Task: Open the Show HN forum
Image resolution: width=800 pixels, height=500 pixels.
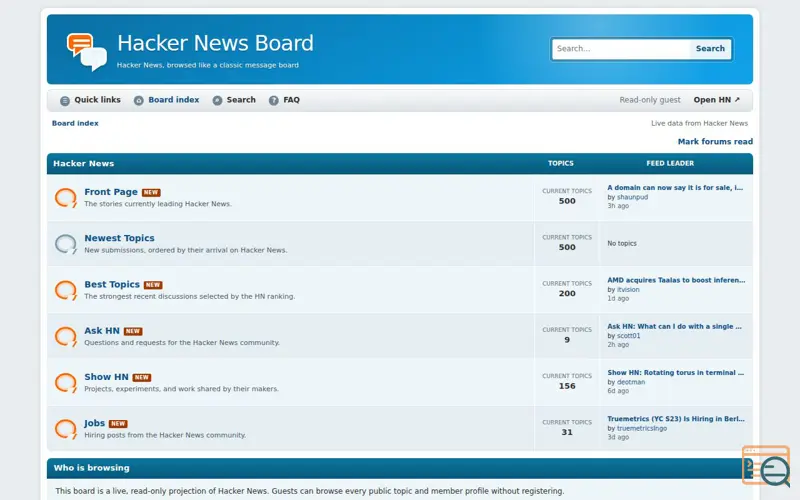Action: (106, 377)
